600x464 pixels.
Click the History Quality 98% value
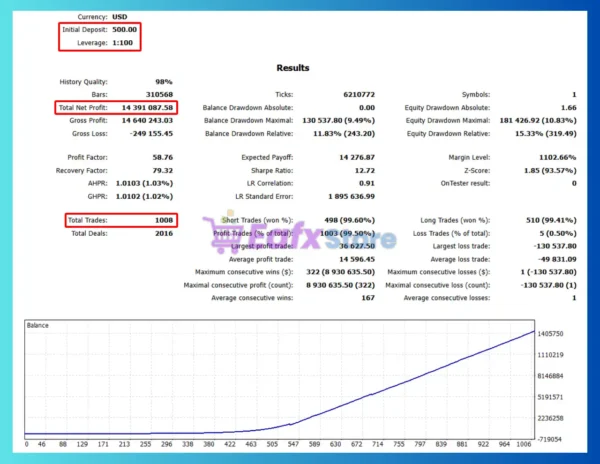click(x=164, y=81)
